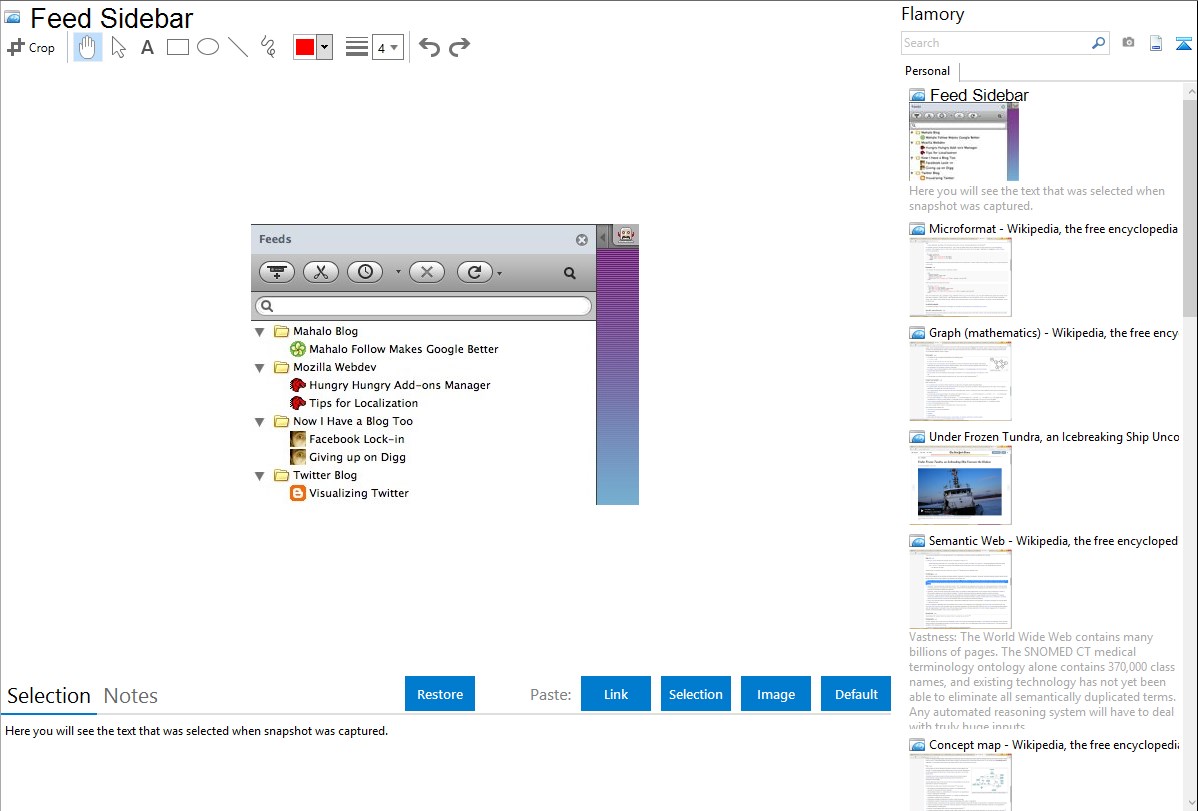Collapse the Mahalo Blog folder
The width and height of the screenshot is (1198, 811).
[260, 332]
